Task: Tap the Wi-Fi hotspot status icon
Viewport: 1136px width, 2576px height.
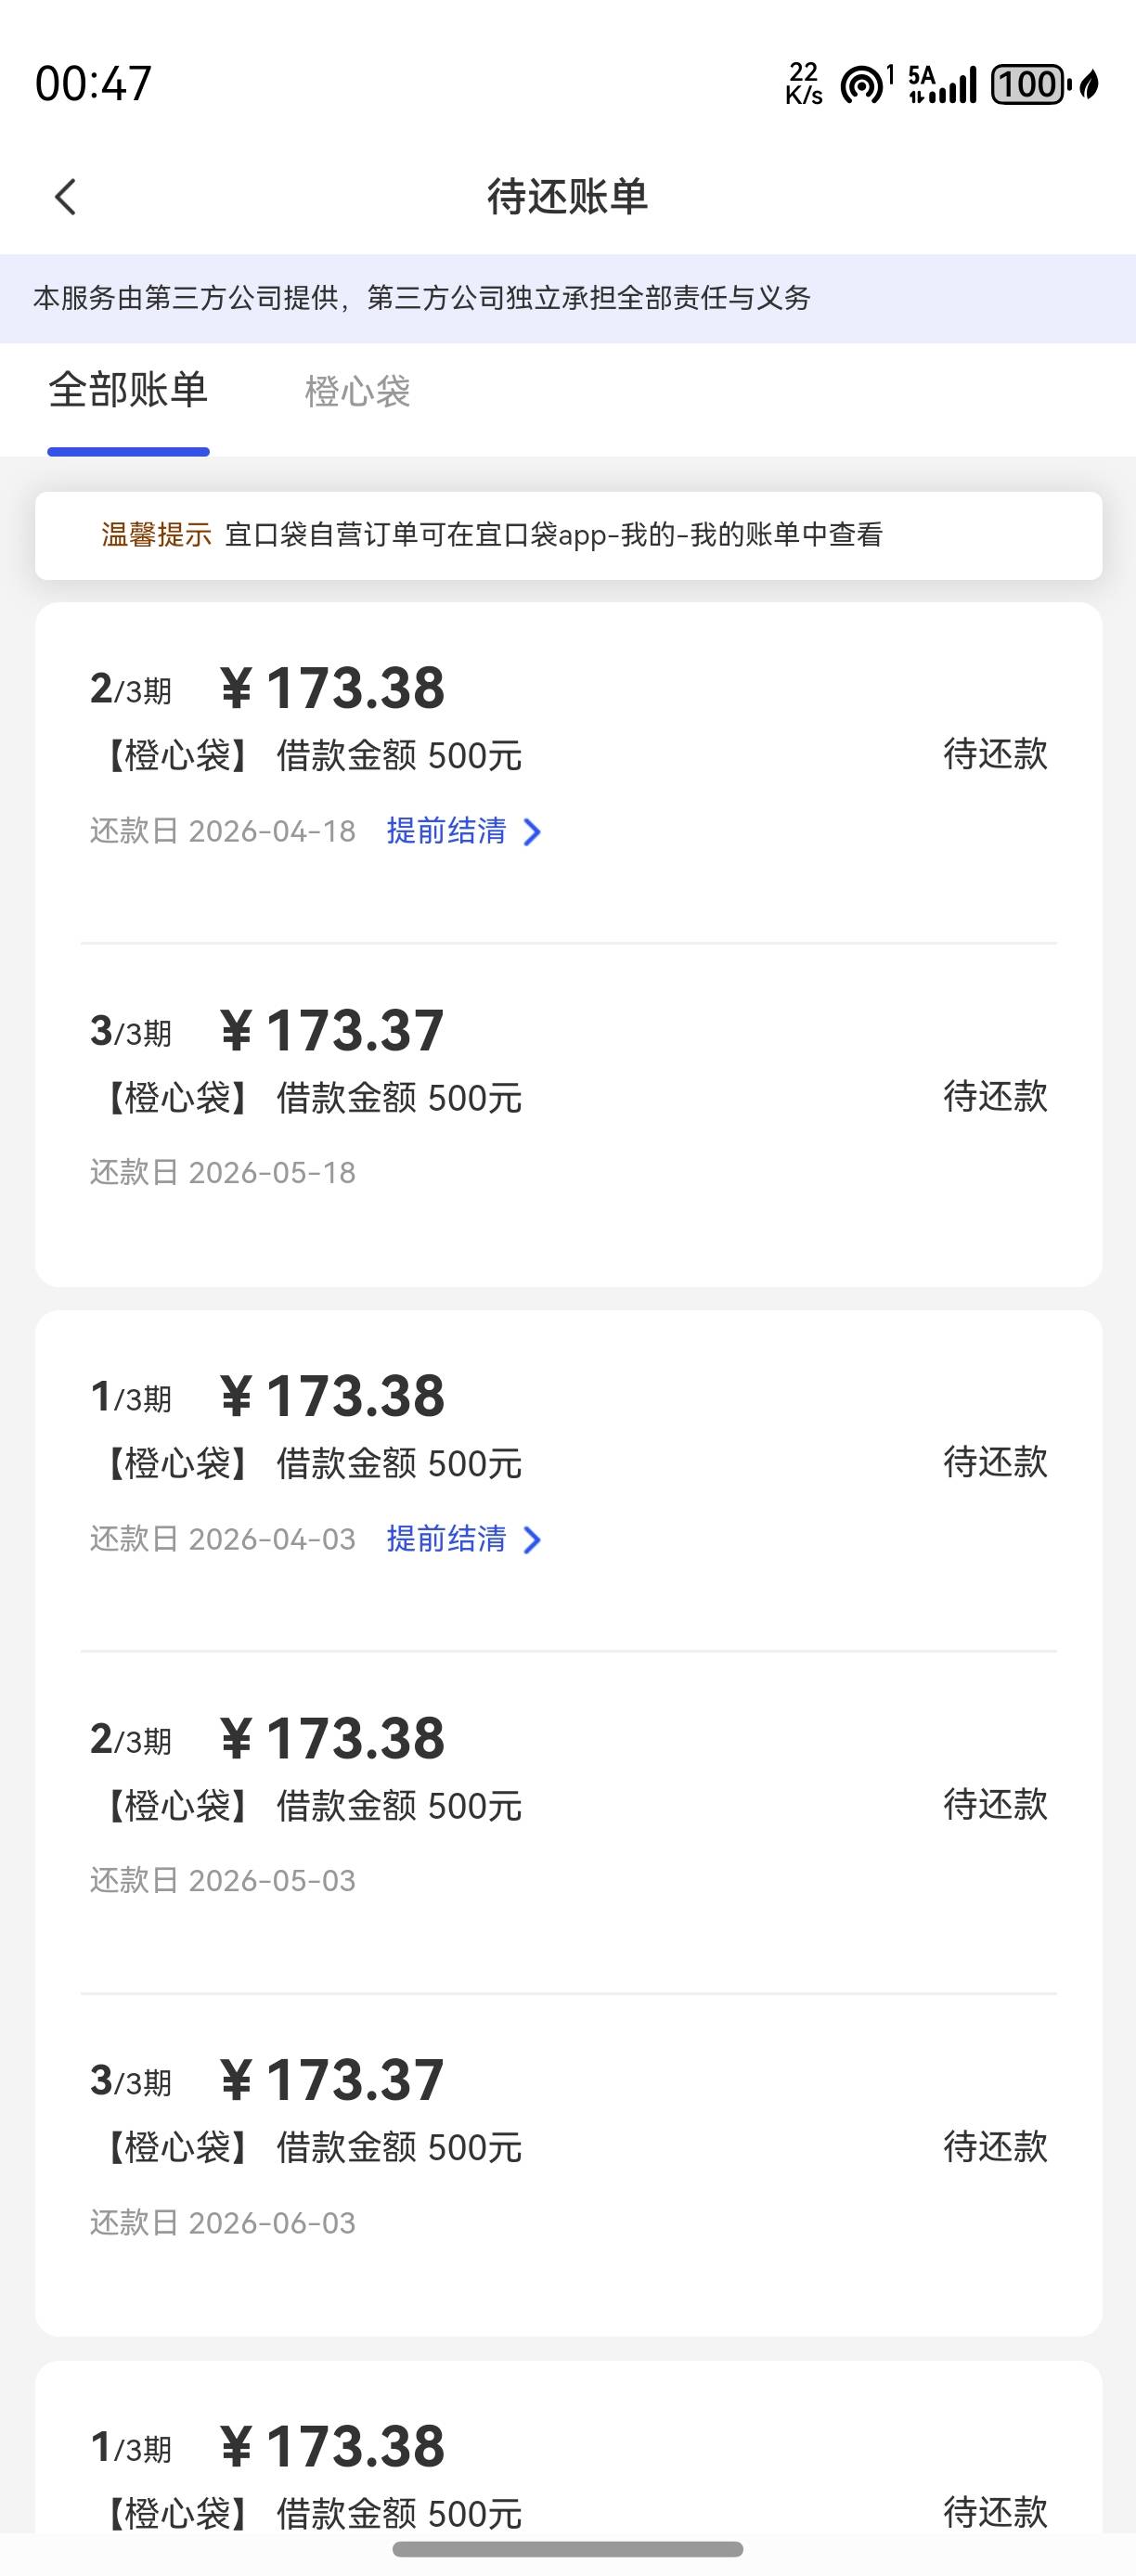Action: click(x=864, y=85)
